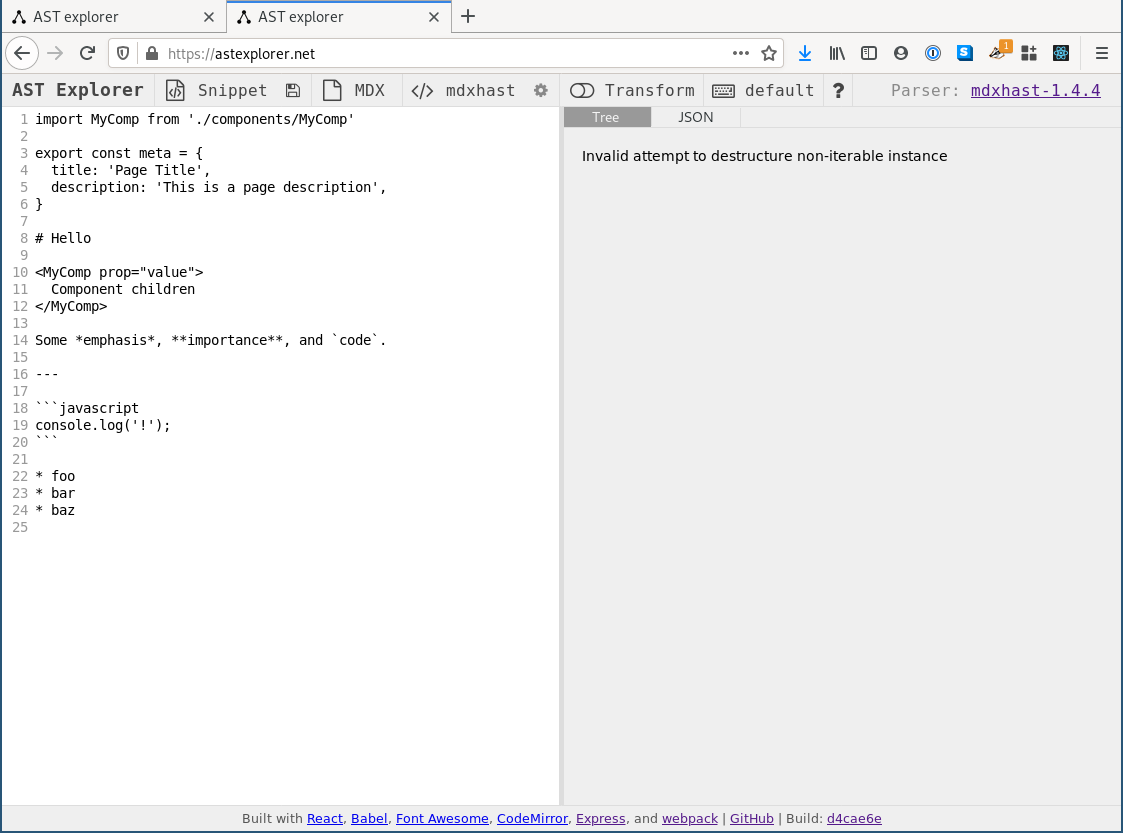Screen dimensions: 1123x833
Task: Open parser settings gear icon
Action: pos(541,90)
